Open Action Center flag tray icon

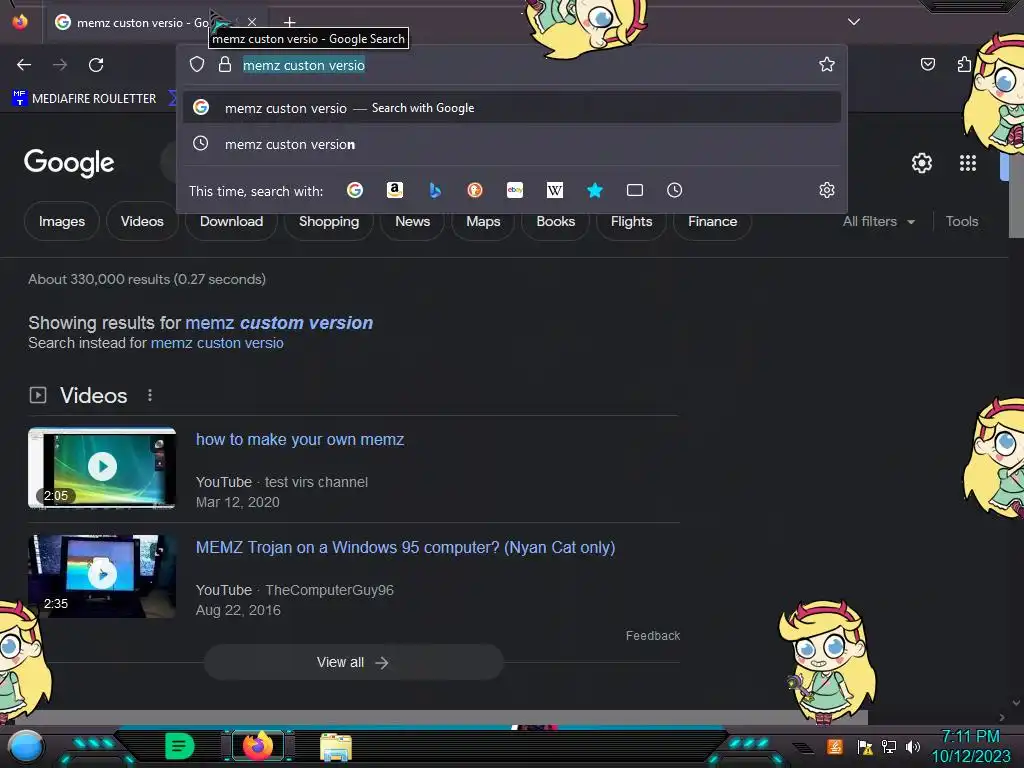865,746
